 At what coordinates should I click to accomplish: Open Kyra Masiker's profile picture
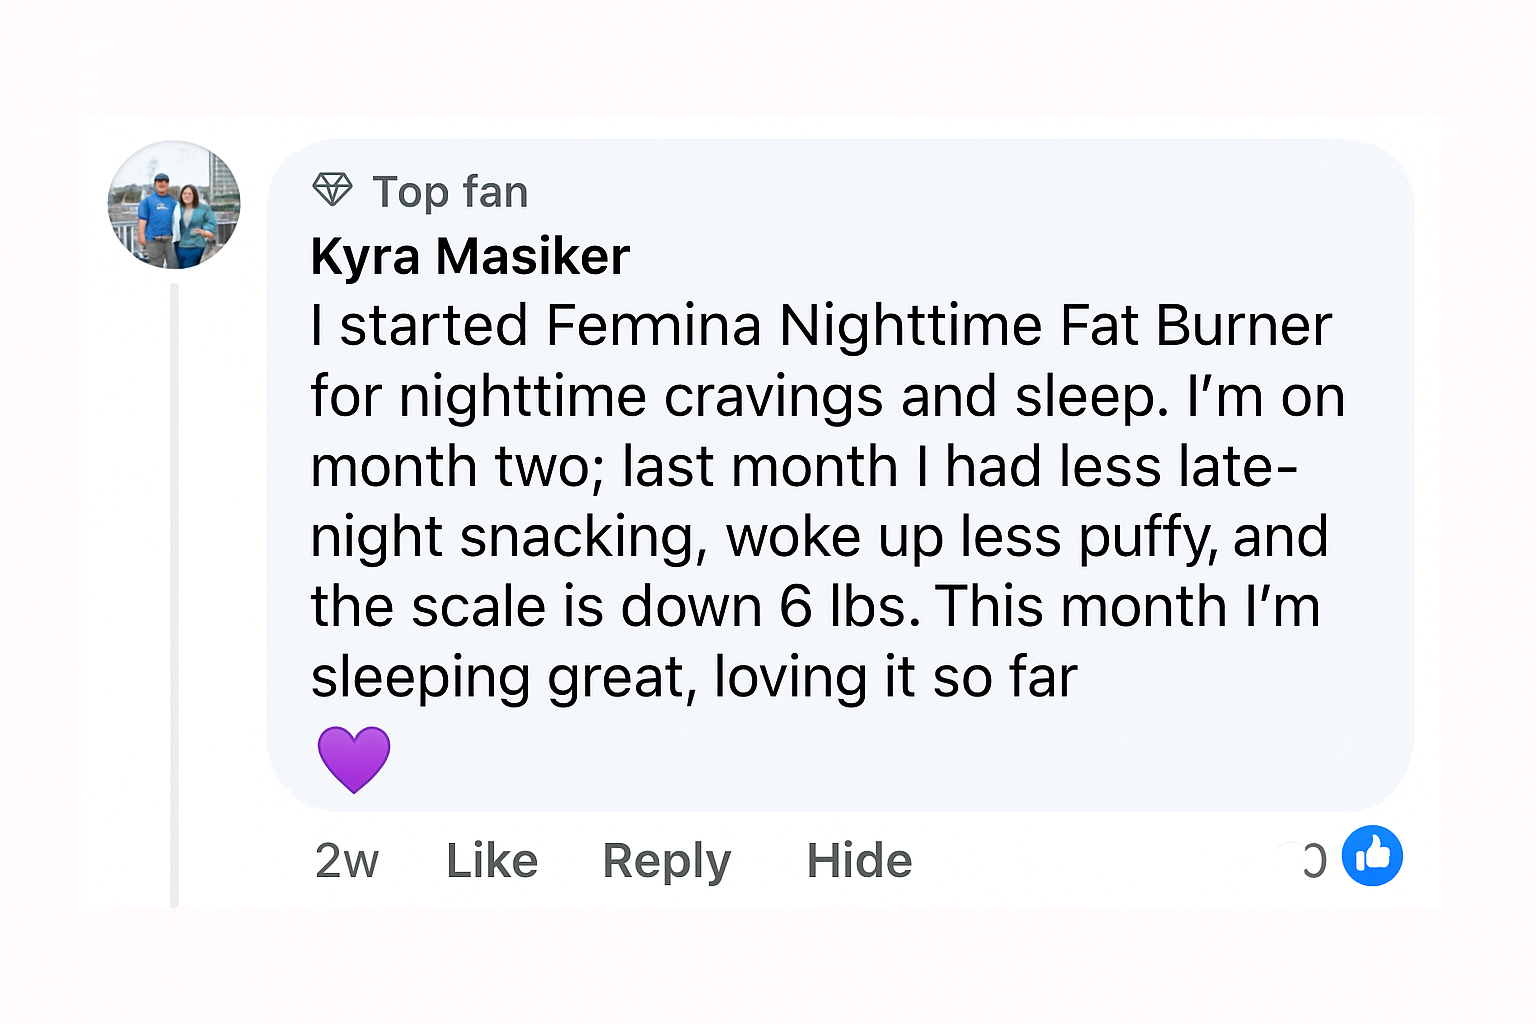pyautogui.click(x=174, y=206)
